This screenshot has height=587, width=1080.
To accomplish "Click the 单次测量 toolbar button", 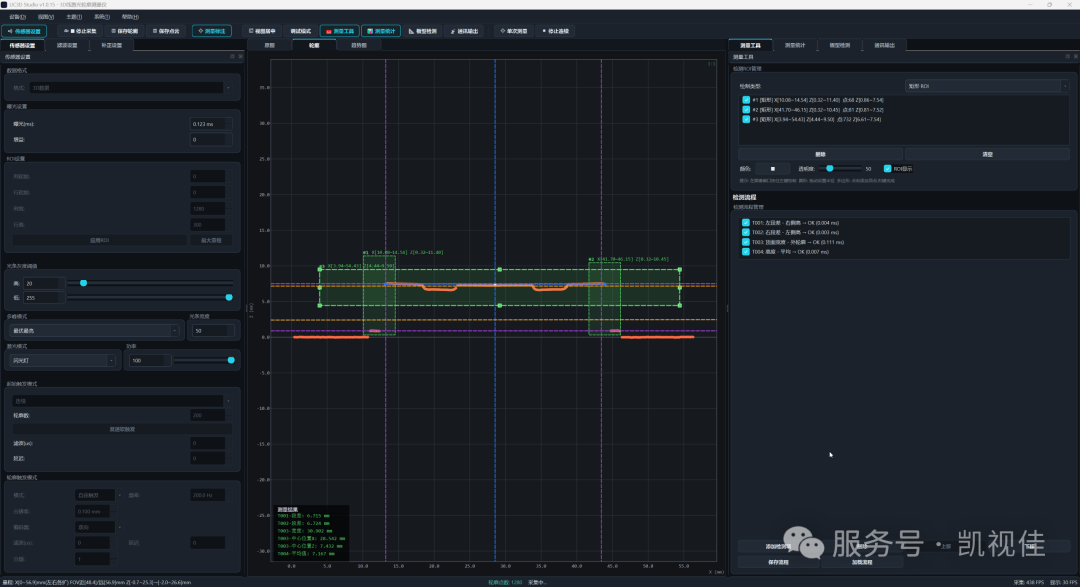I will coord(514,31).
